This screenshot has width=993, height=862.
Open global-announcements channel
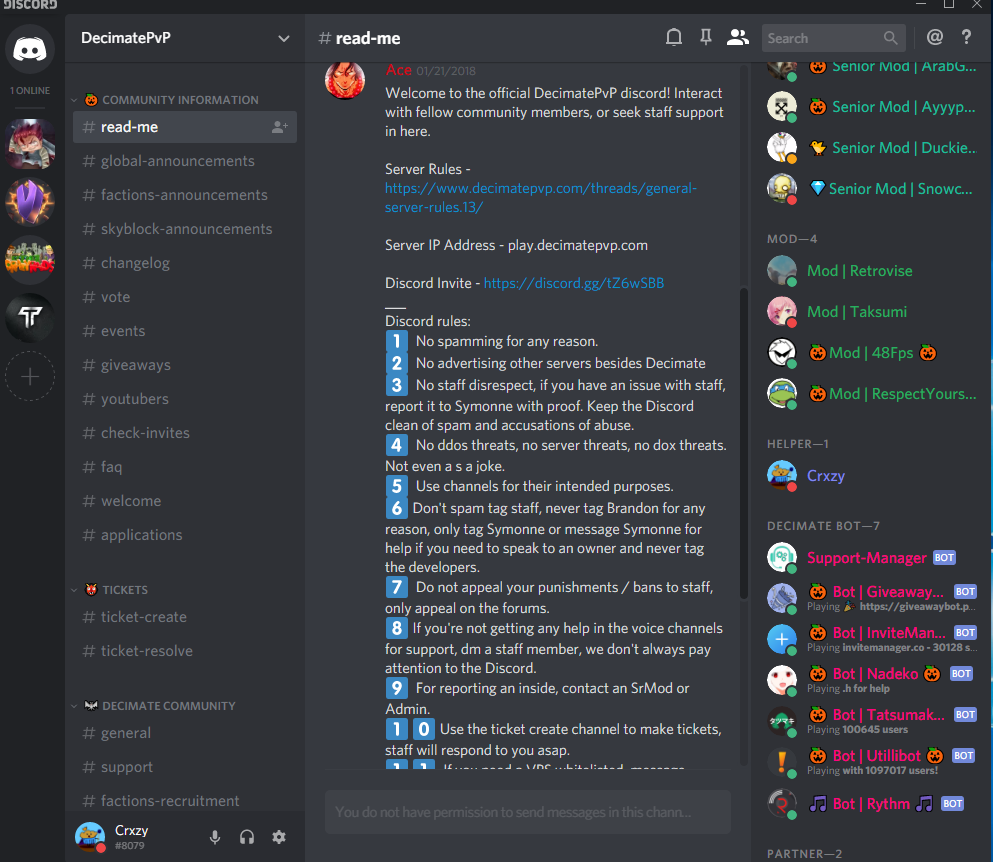[185, 161]
